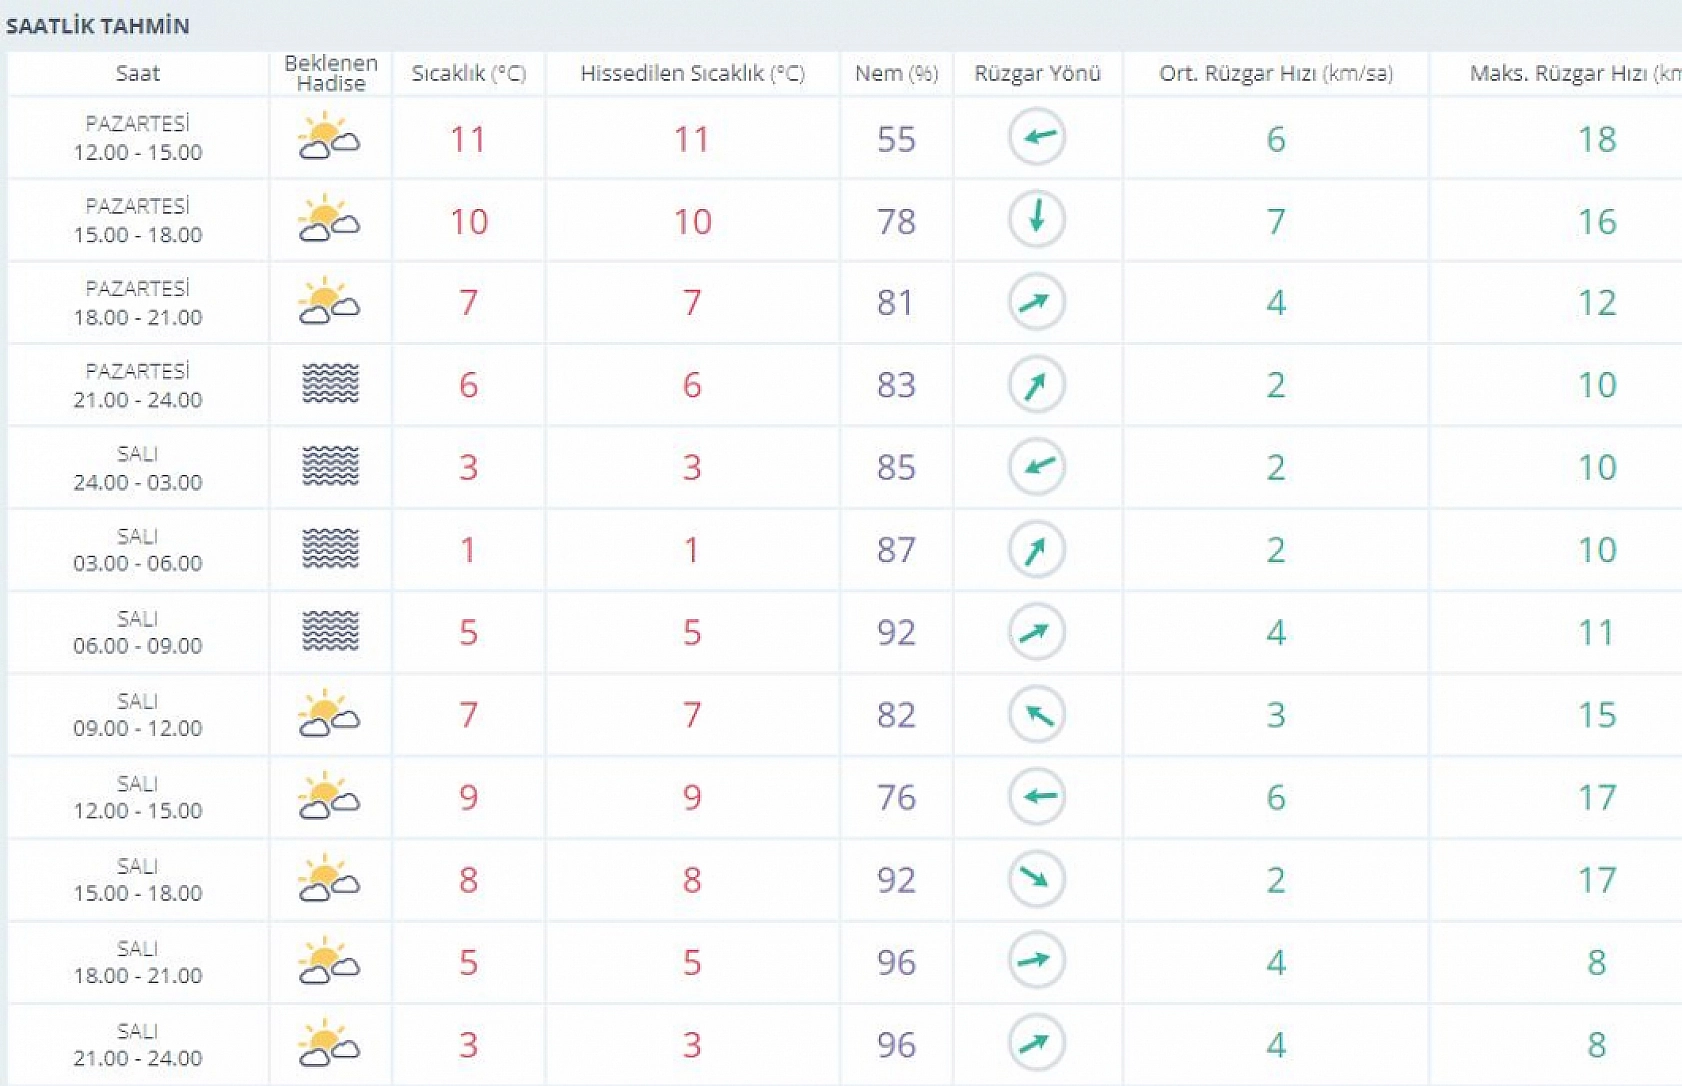Click the partly sunny icon for Pazartesi 12.00 - 15.00
This screenshot has height=1086, width=1682.
(329, 138)
